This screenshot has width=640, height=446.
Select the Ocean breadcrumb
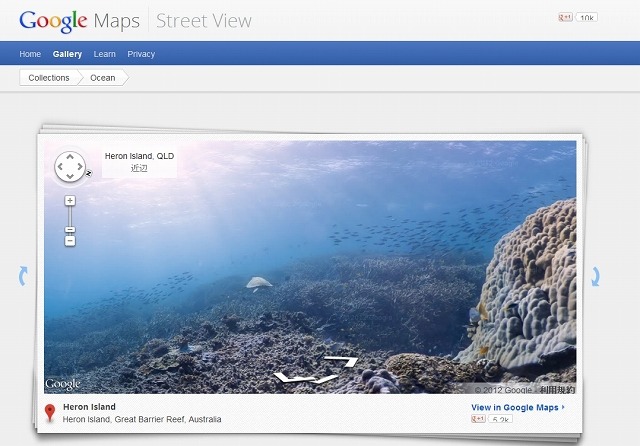coord(103,78)
